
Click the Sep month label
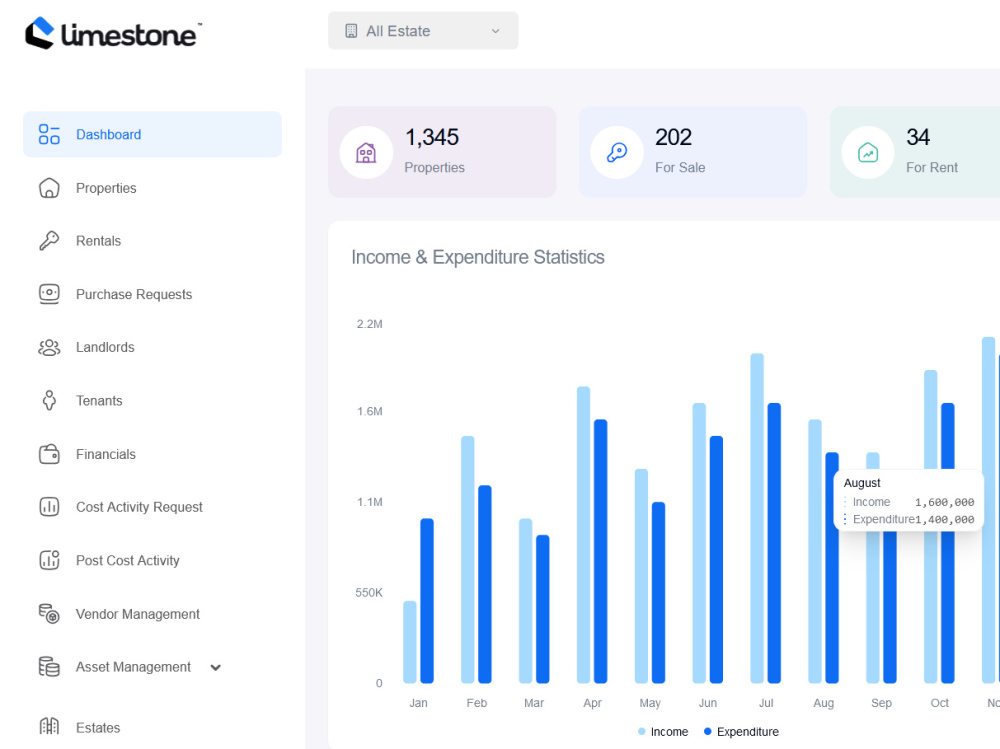click(x=881, y=702)
